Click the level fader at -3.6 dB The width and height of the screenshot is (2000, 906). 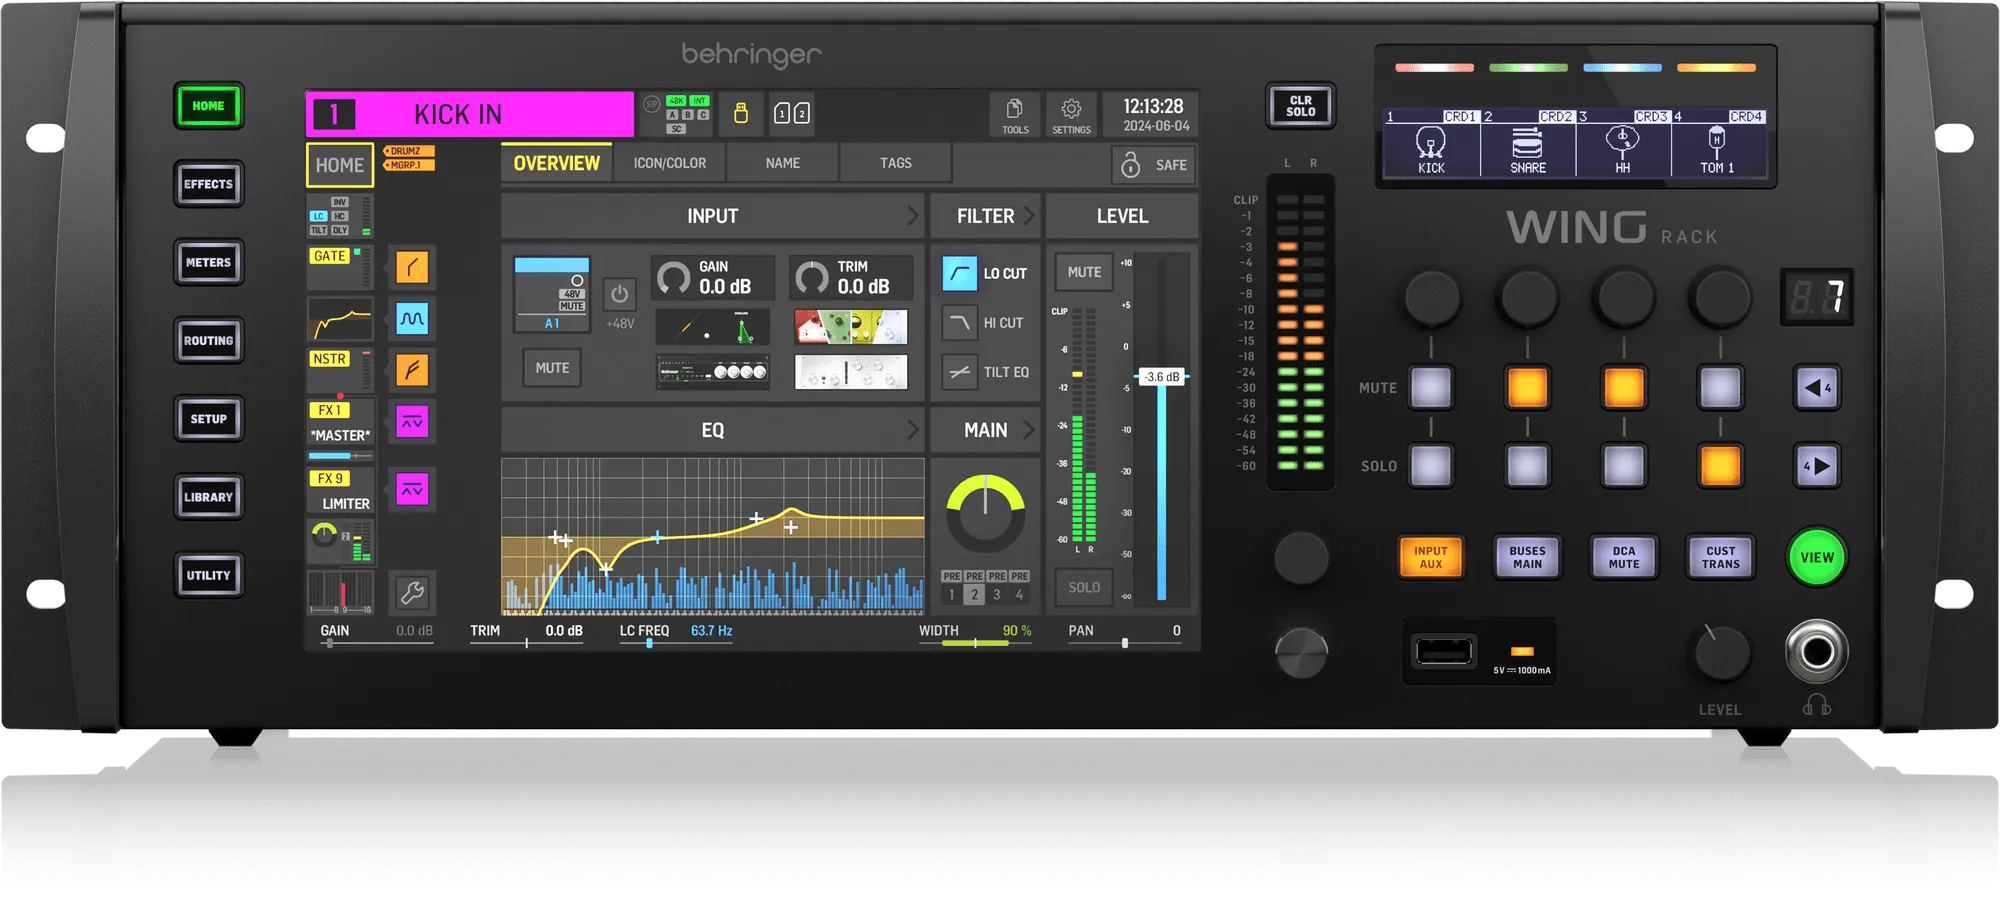[x=1162, y=377]
